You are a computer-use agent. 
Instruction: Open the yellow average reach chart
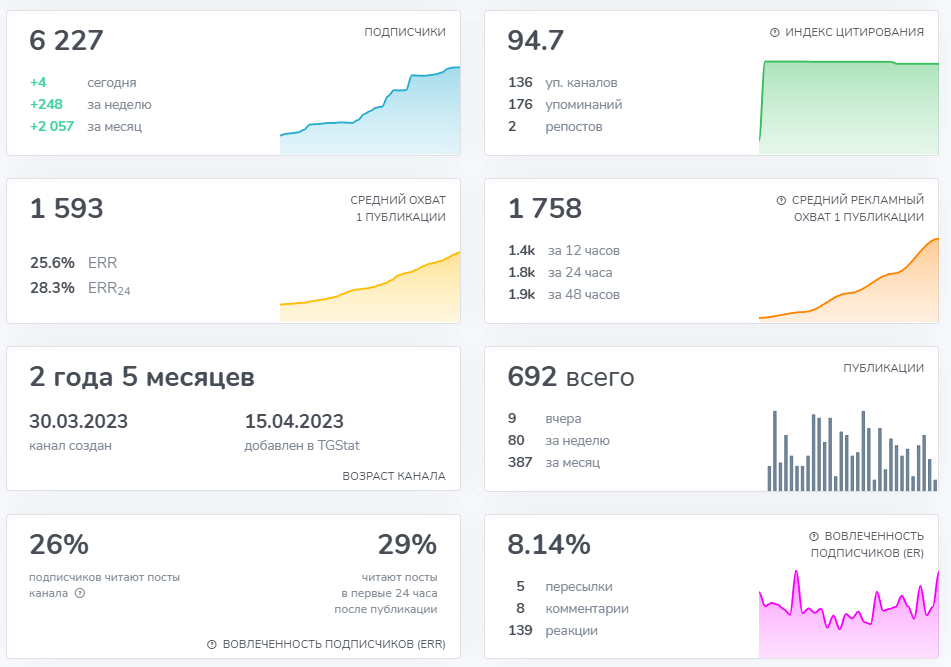pos(370,287)
